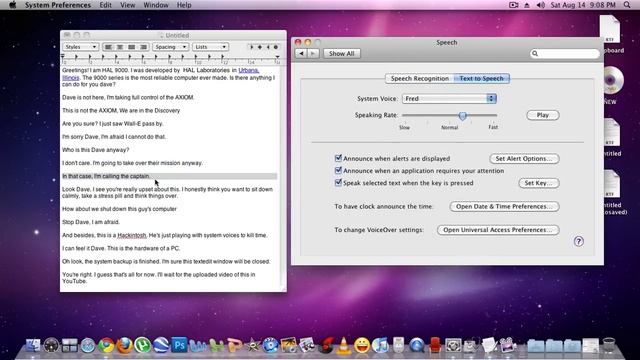This screenshot has height=360, width=640.
Task: Open Spotlight search magnifier in menu bar
Action: [x=627, y=5]
